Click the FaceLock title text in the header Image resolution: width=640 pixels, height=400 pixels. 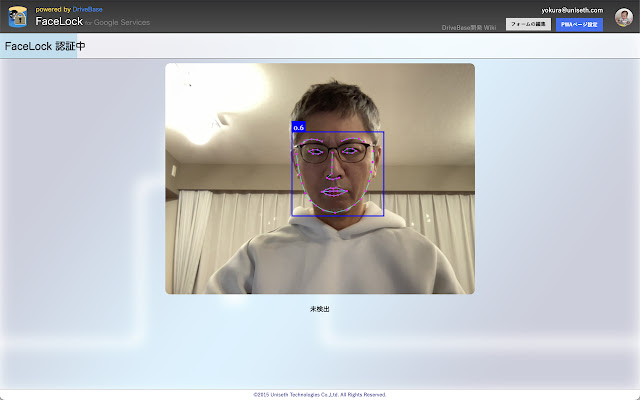(58, 21)
